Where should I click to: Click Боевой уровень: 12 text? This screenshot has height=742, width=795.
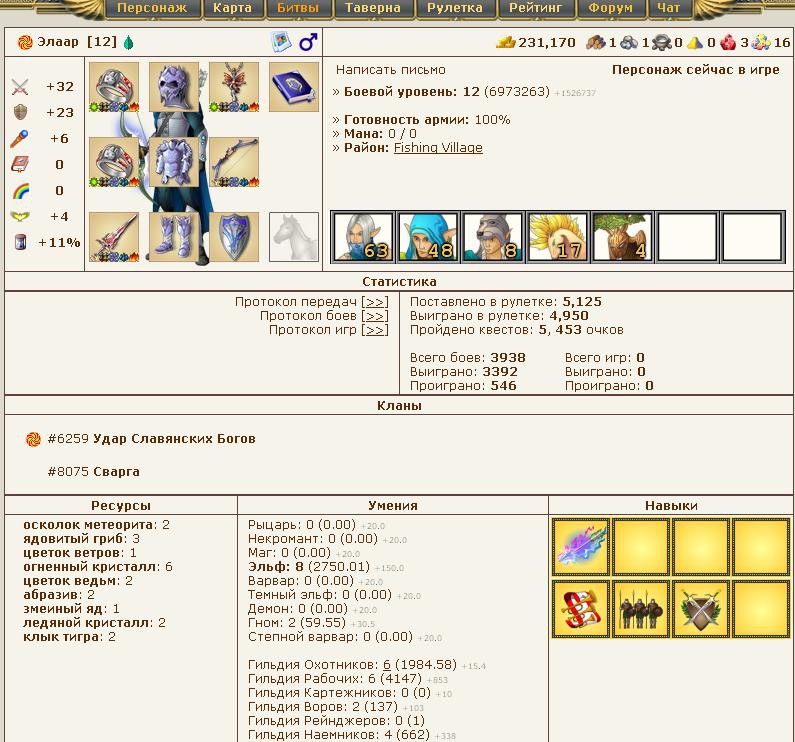pyautogui.click(x=412, y=92)
